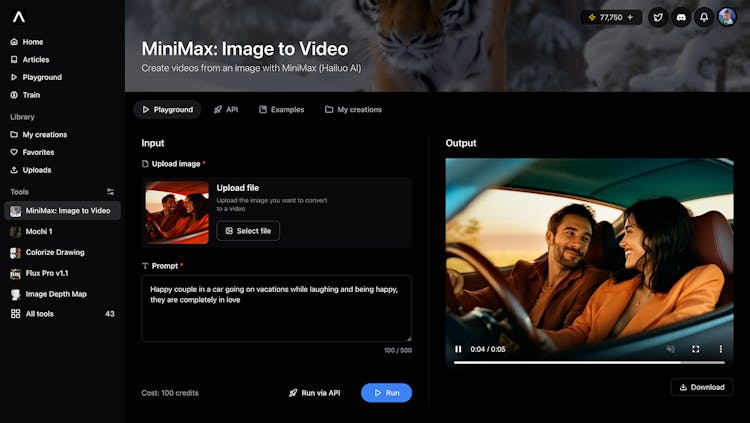Click the Articles book icon
The height and width of the screenshot is (423, 750).
pos(14,59)
